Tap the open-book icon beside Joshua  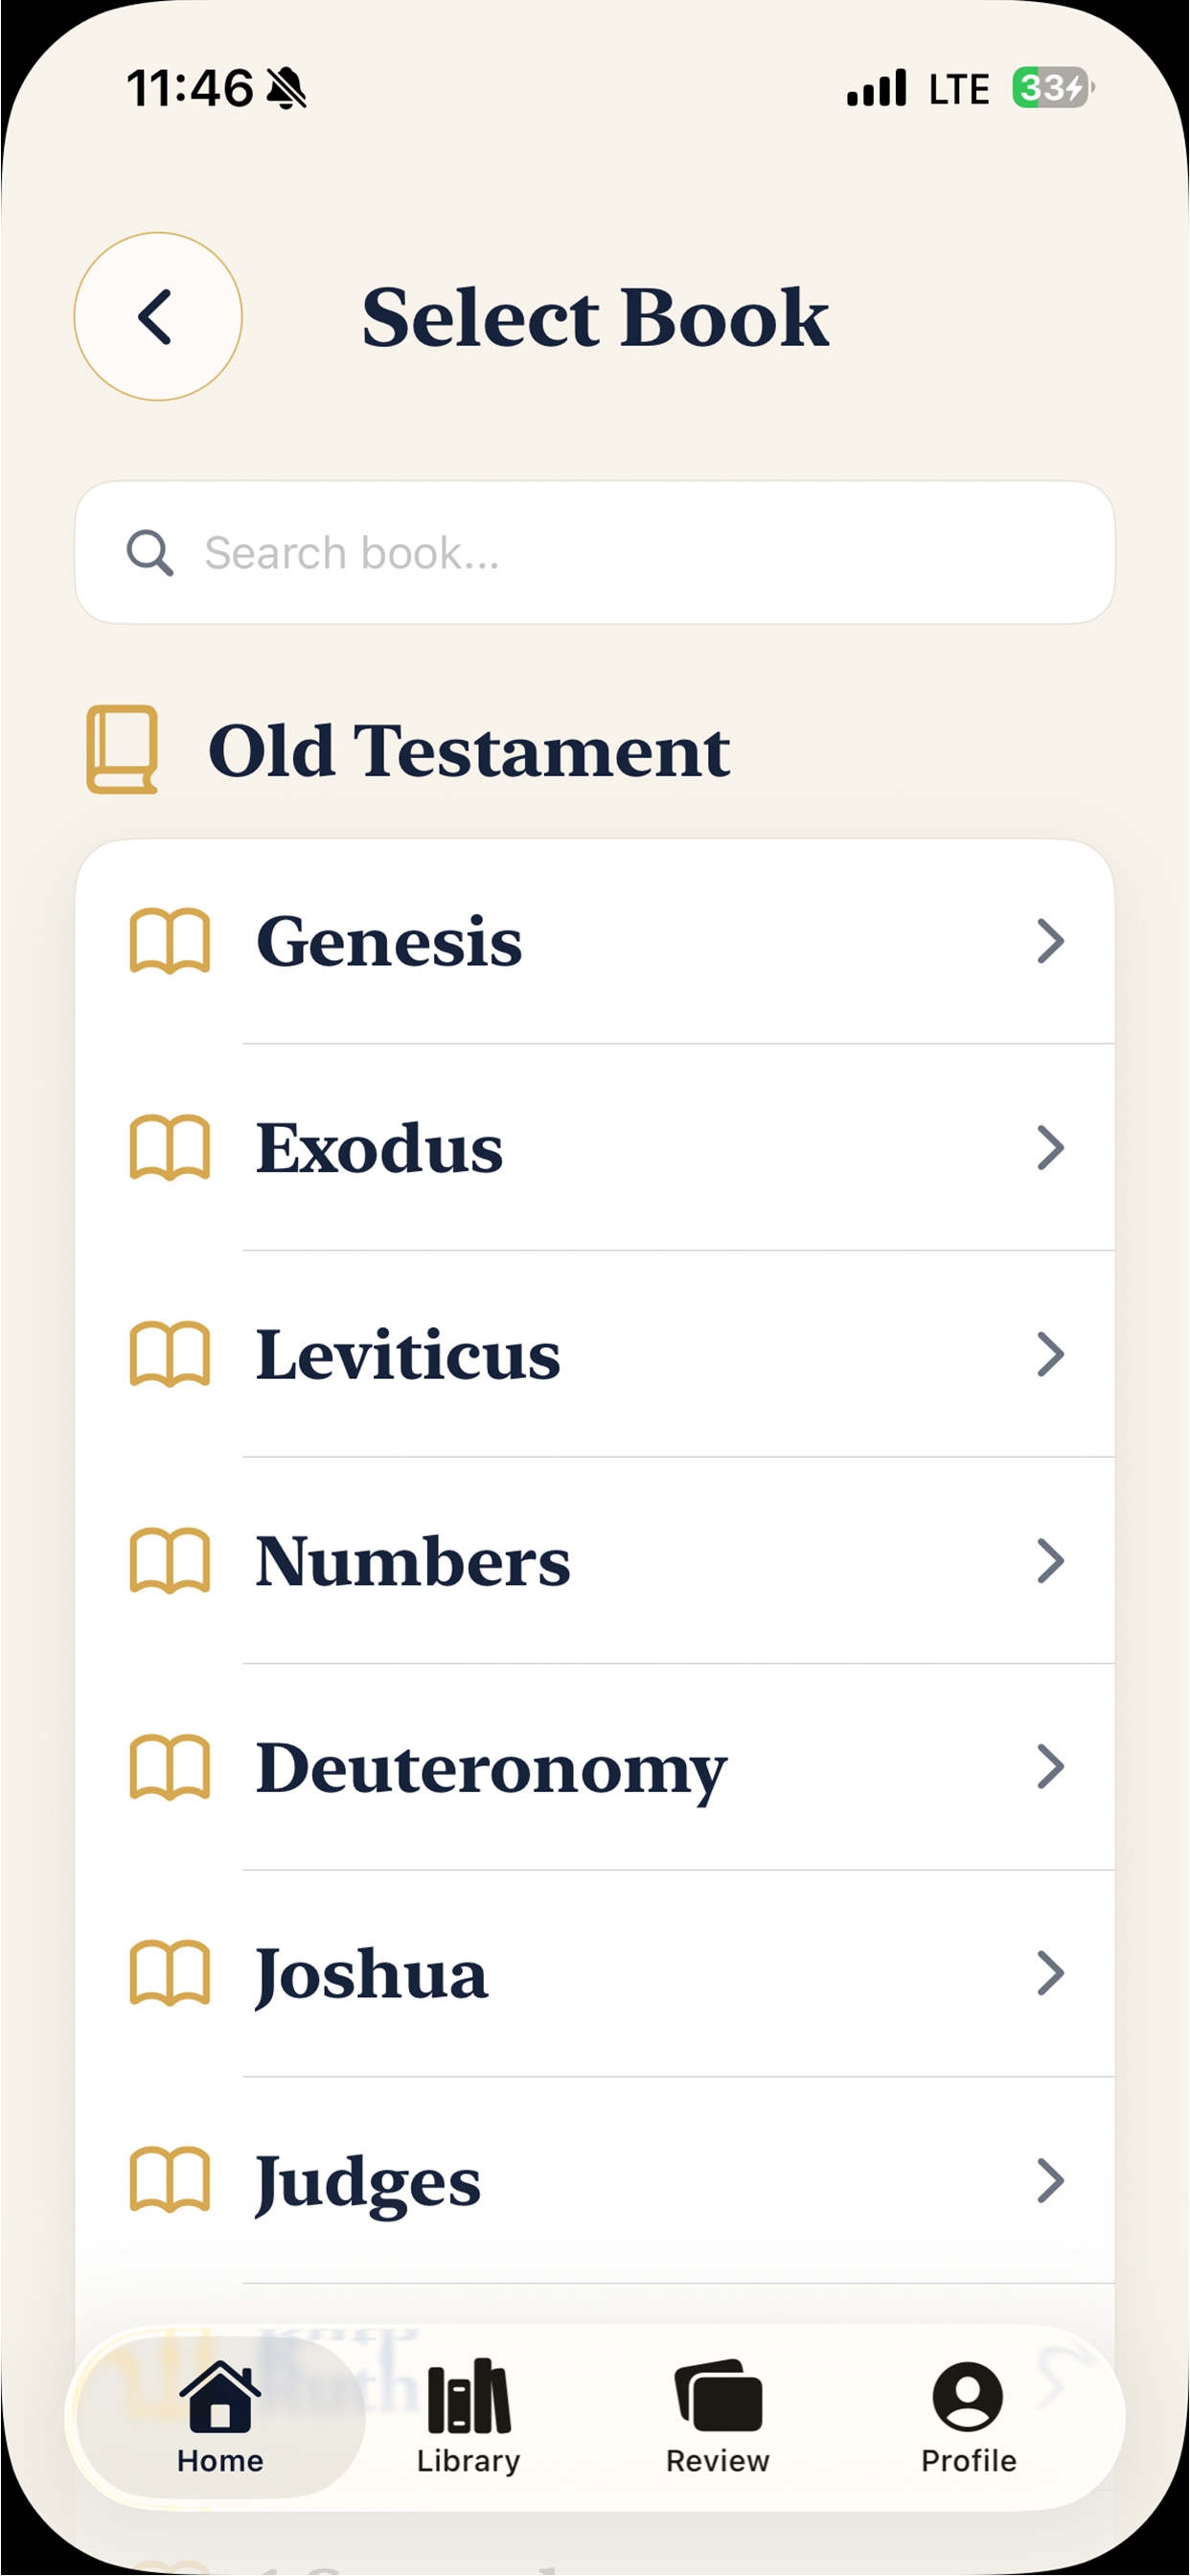point(170,1973)
